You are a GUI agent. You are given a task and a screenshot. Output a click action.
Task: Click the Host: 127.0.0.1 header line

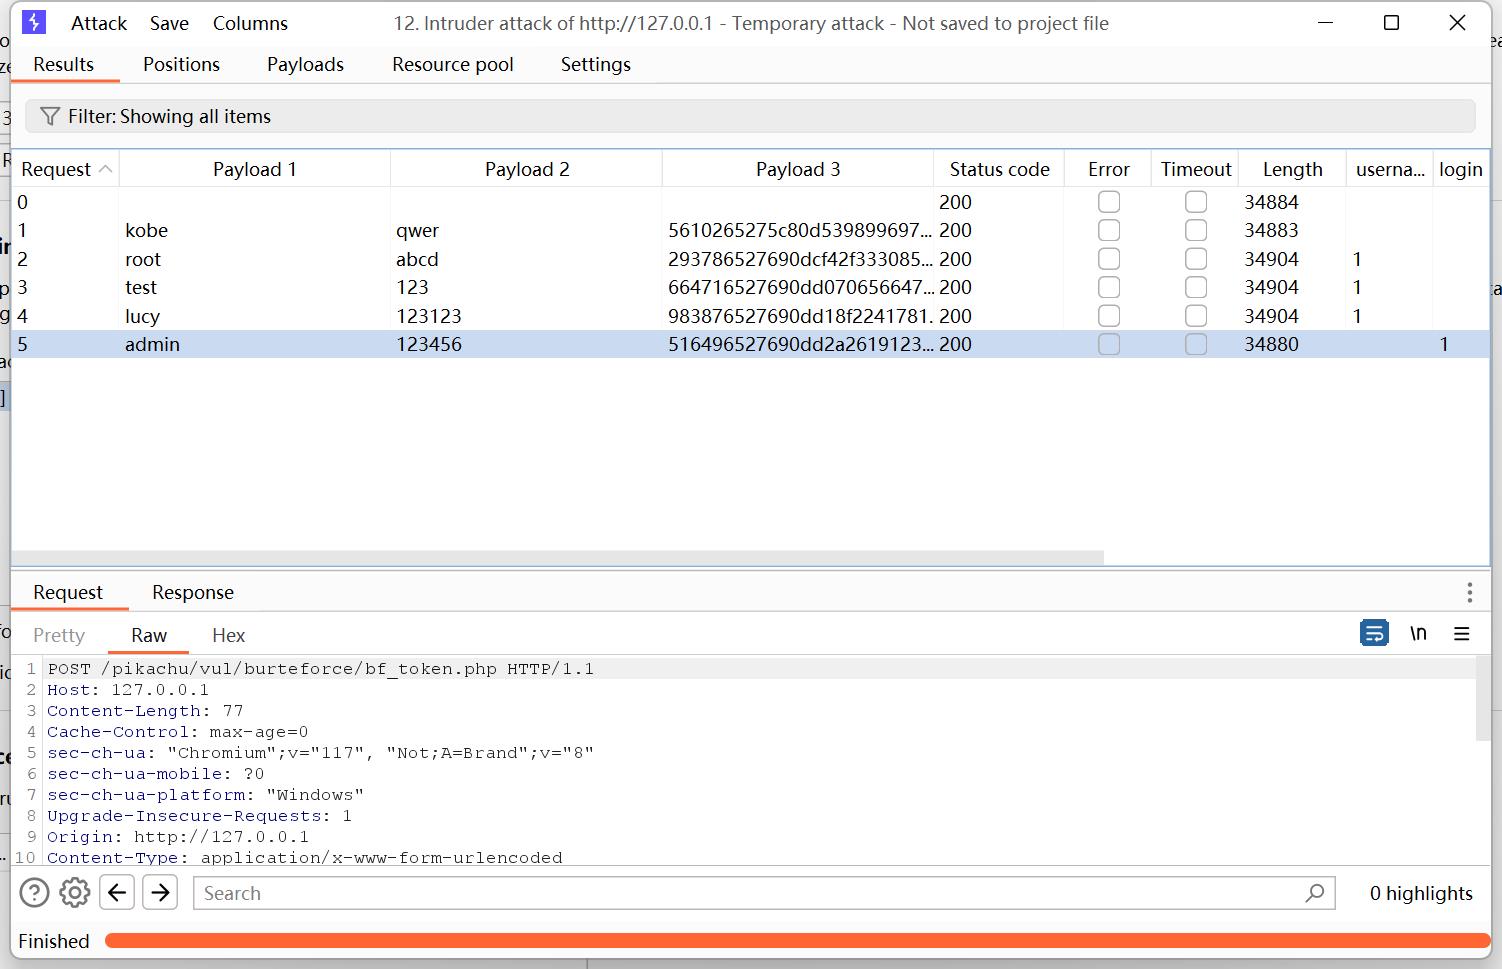tap(128, 690)
